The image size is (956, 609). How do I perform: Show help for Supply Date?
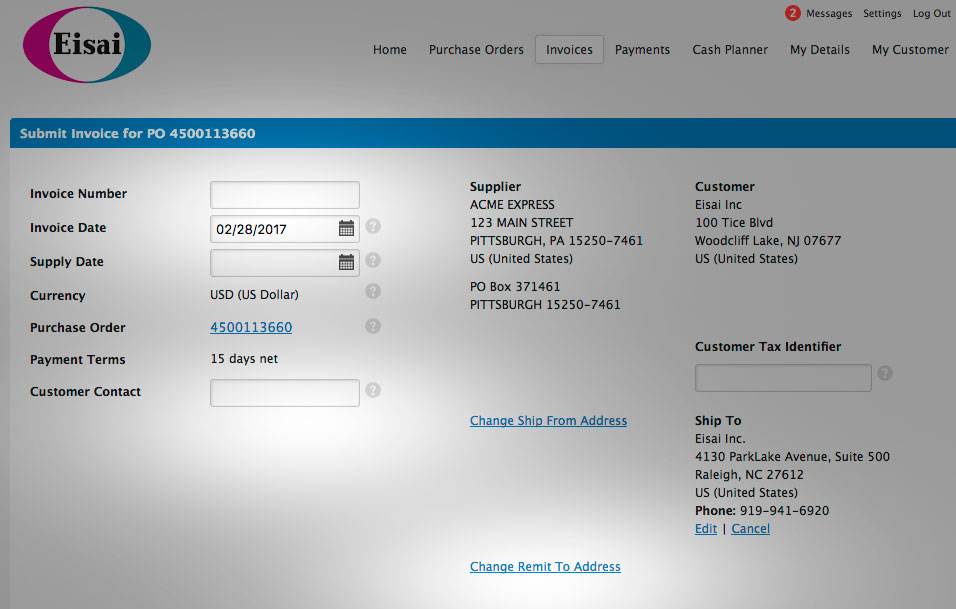coord(373,261)
